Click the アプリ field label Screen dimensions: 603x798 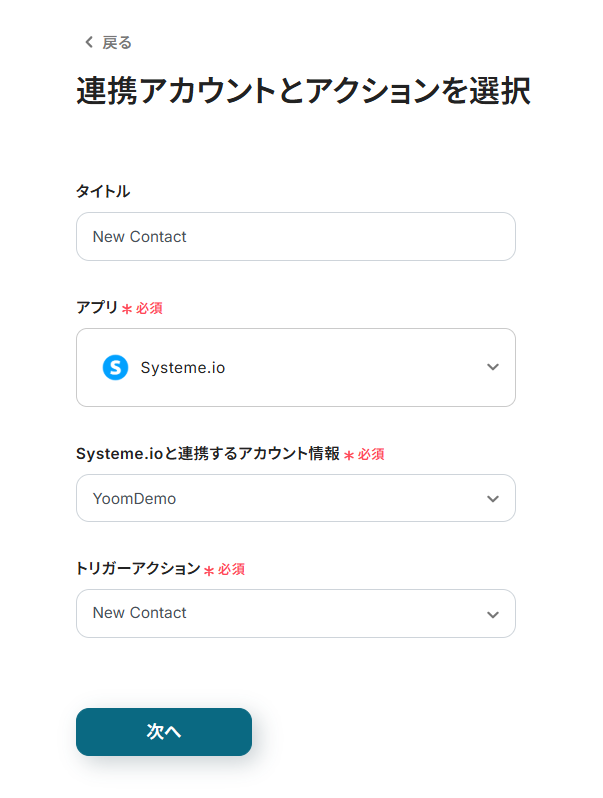[x=97, y=308]
